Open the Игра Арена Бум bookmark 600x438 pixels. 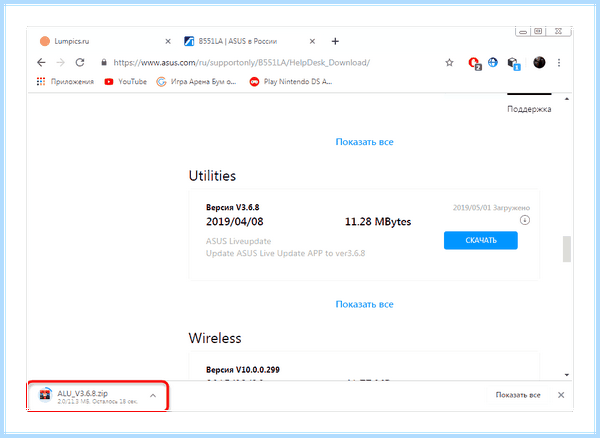click(196, 81)
